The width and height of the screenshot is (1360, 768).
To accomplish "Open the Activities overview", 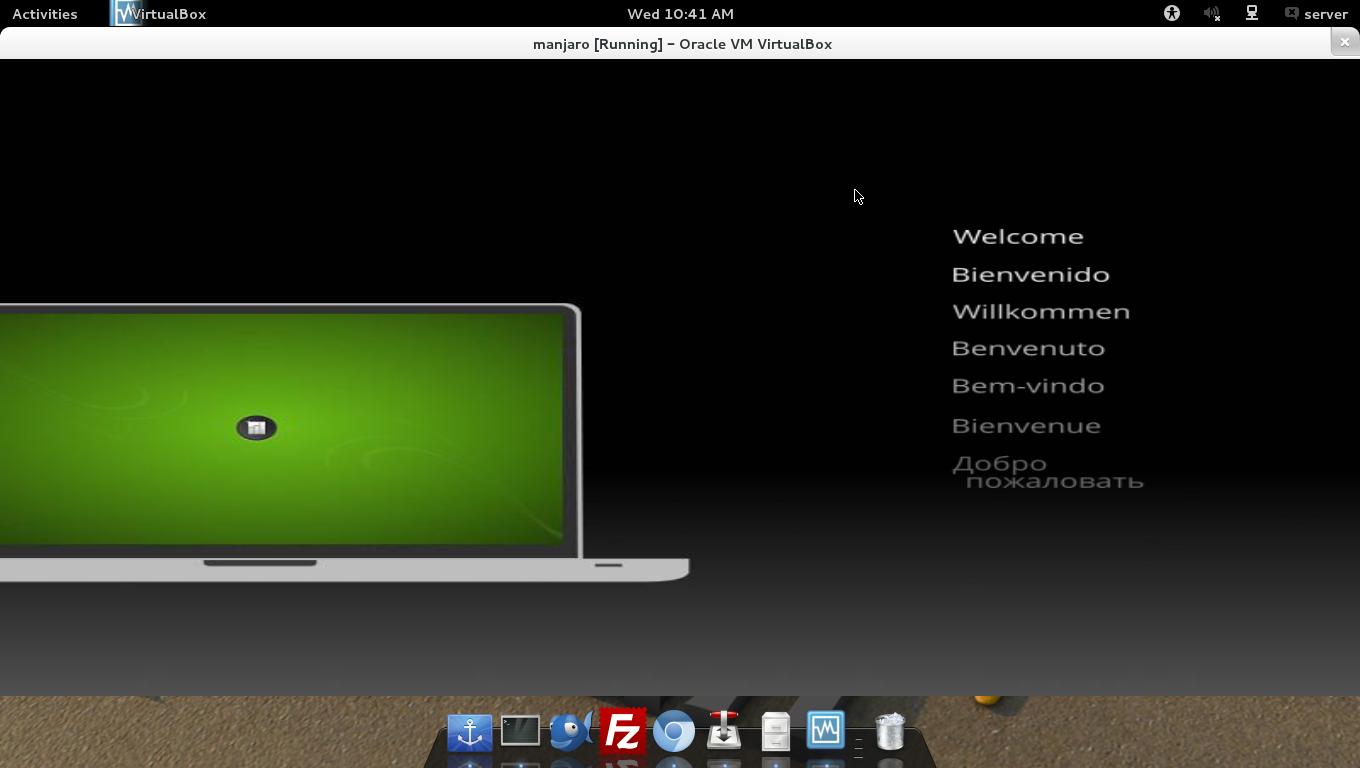I will coord(43,13).
